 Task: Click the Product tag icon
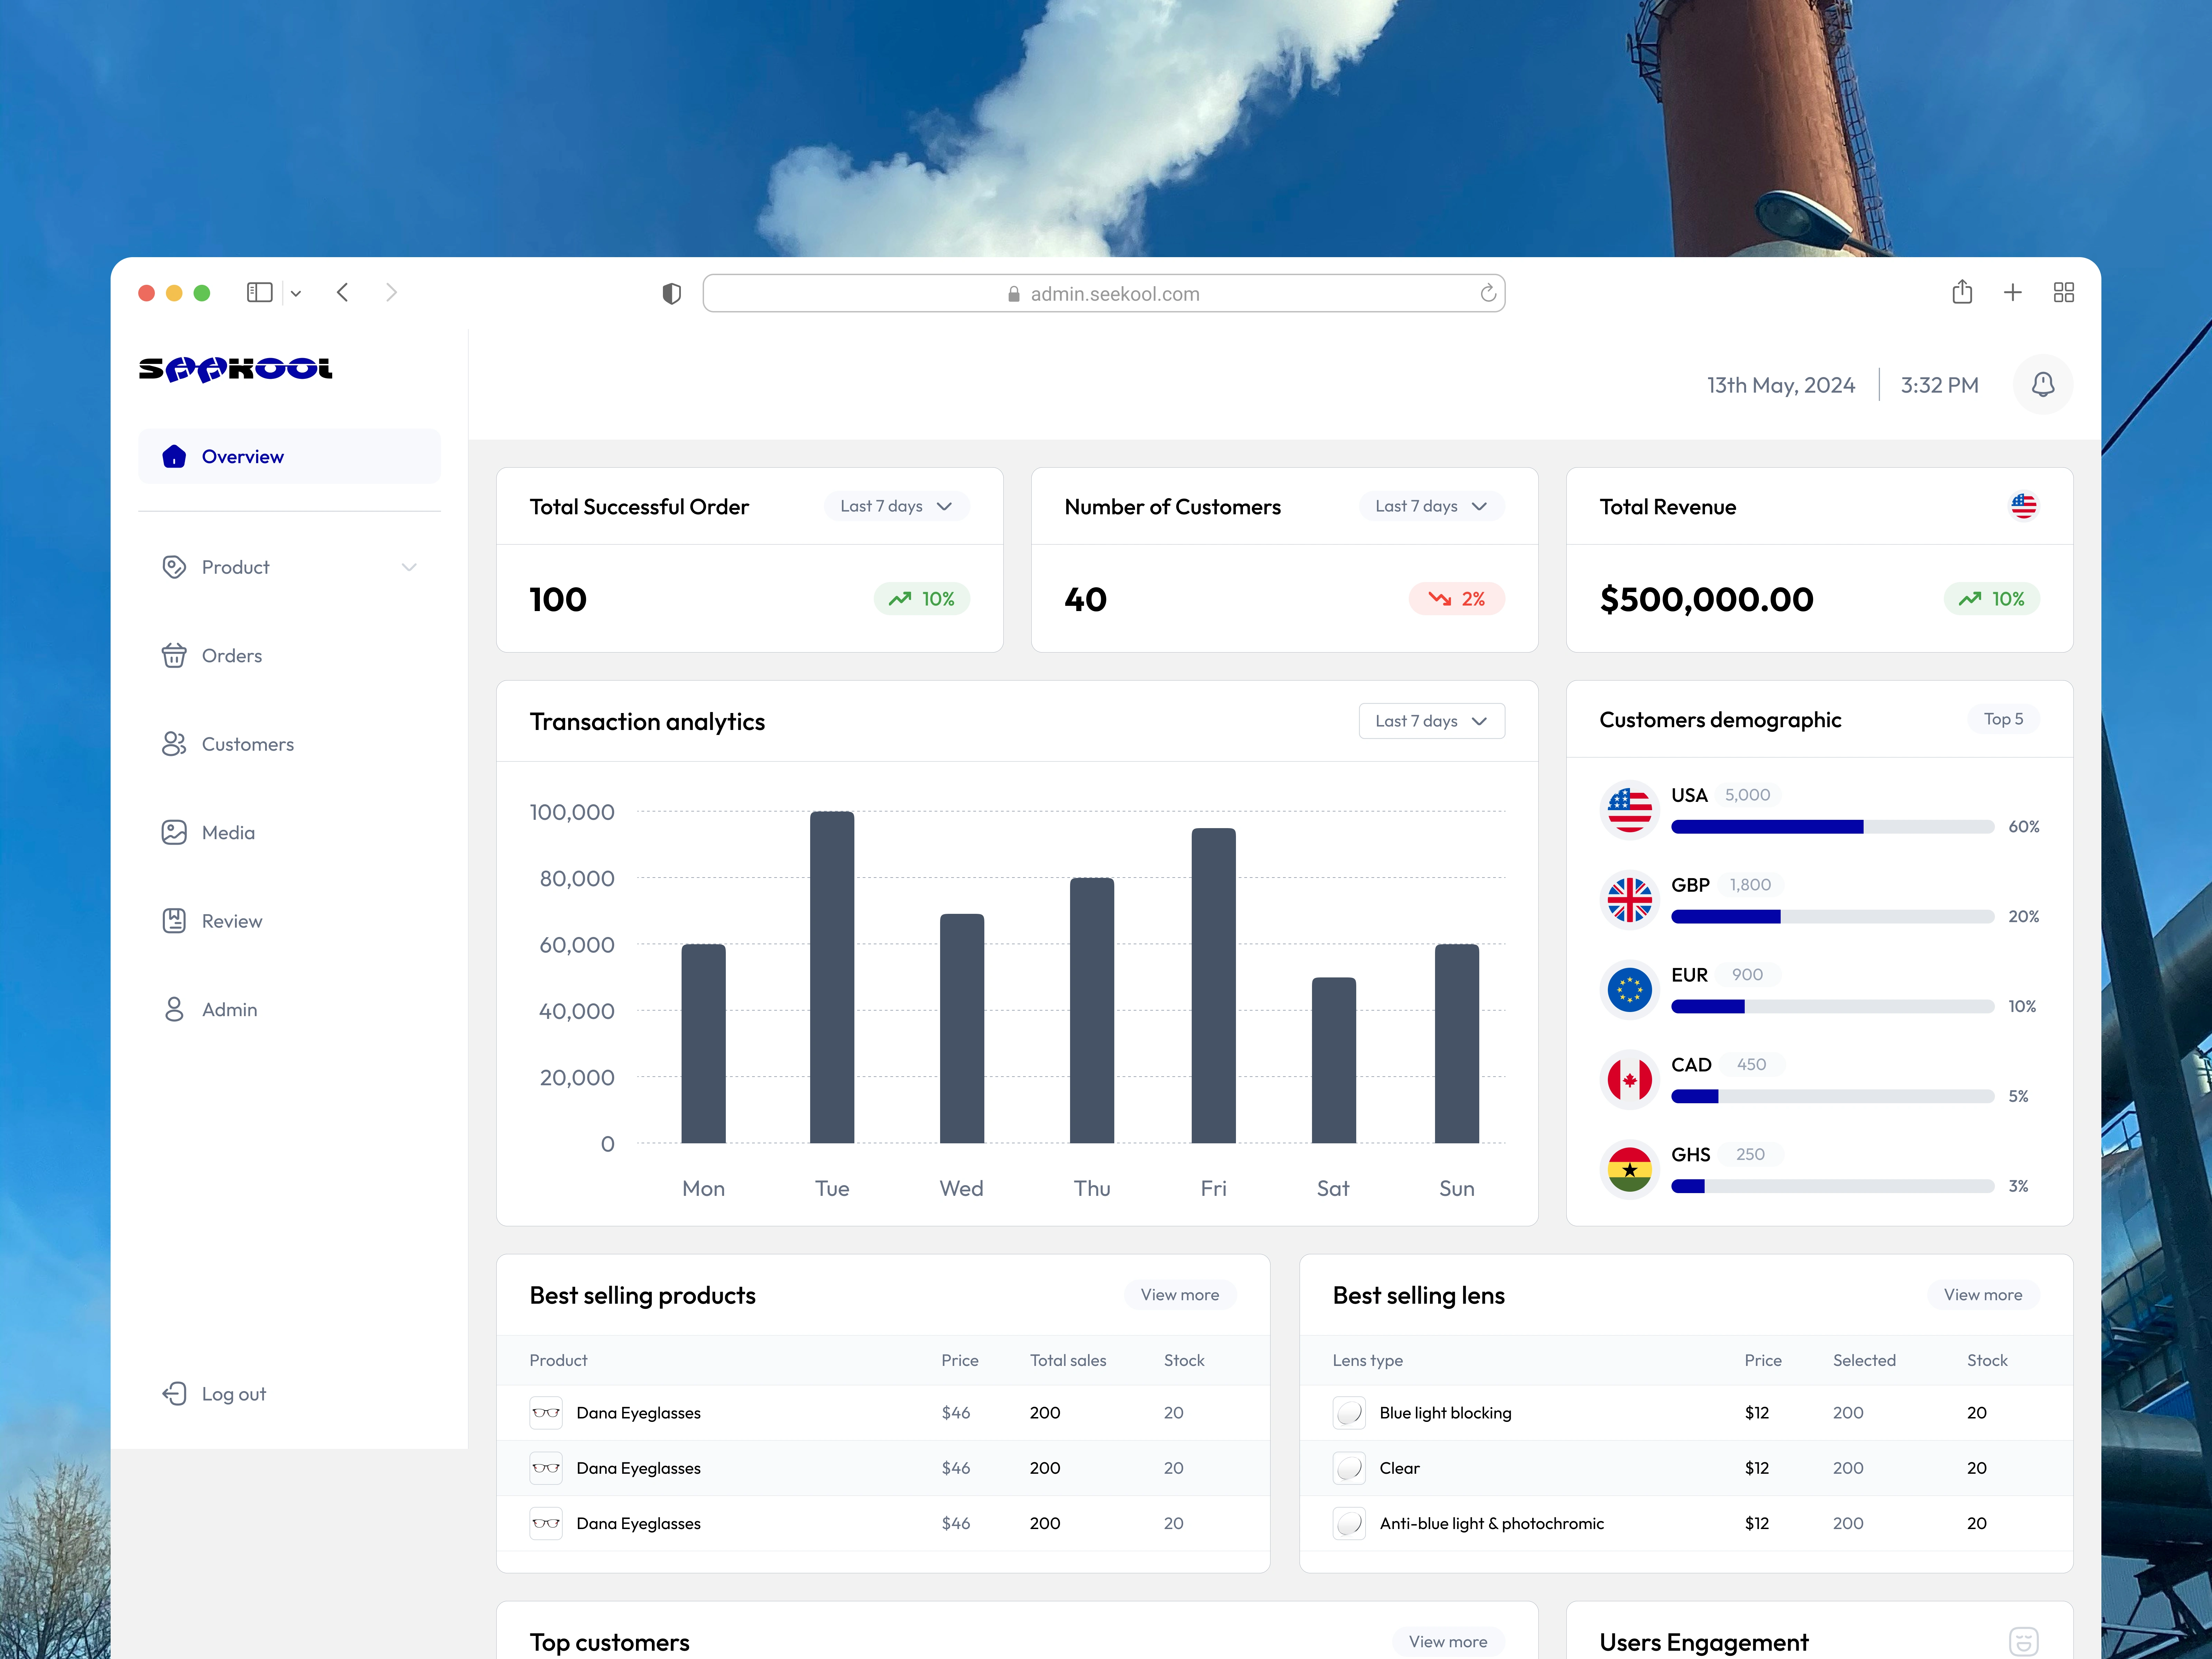[174, 567]
